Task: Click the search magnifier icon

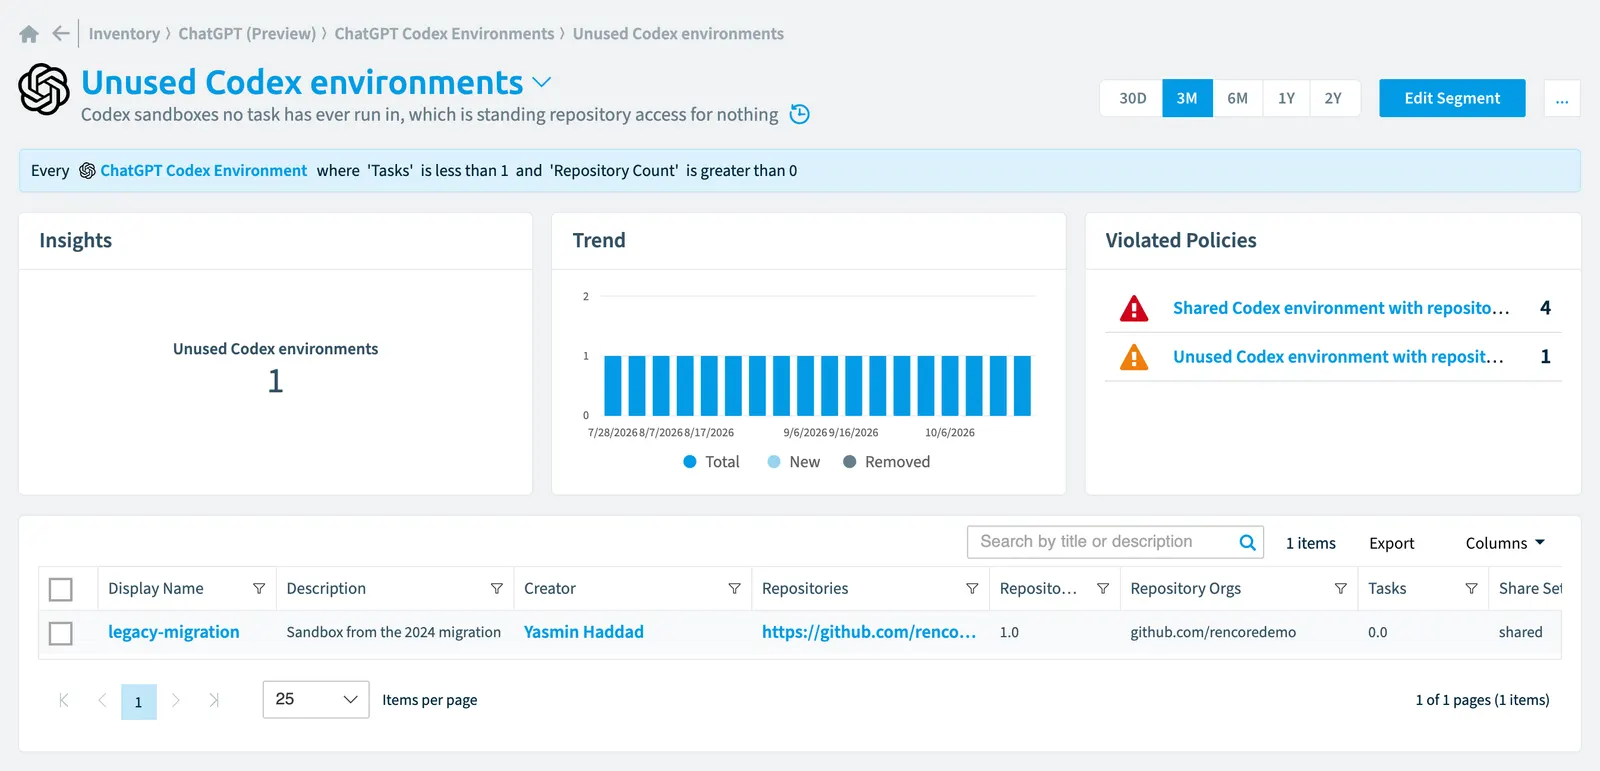Action: pyautogui.click(x=1247, y=542)
